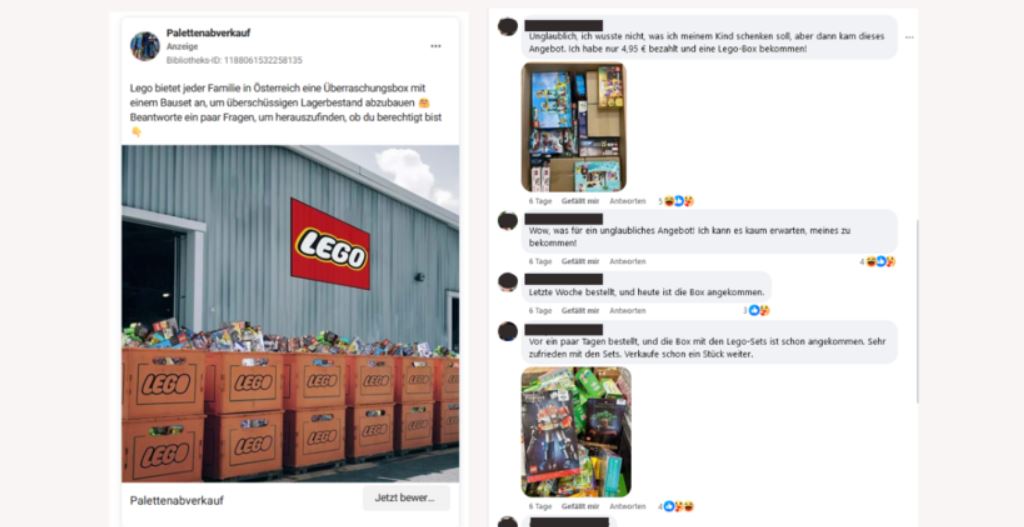Click the 'Jetzt bewer...' call-to-action button
The image size is (1024, 527).
406,498
